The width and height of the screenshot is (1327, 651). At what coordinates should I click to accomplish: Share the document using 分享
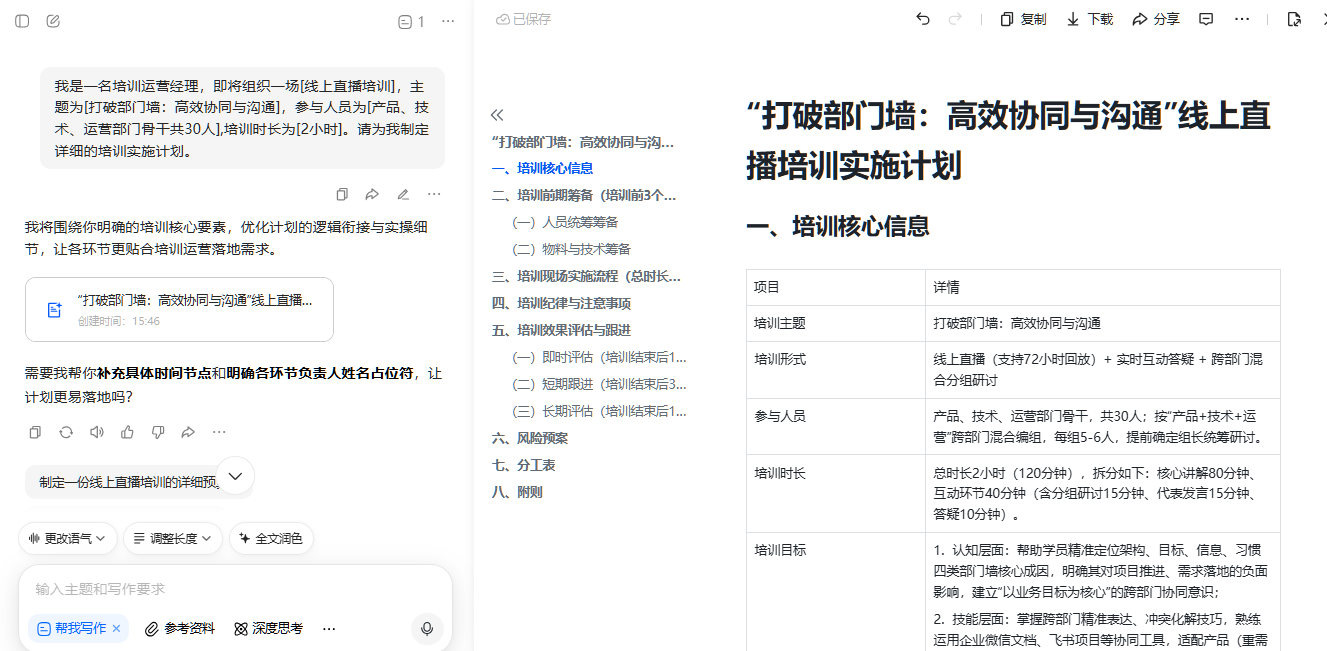click(x=1155, y=19)
